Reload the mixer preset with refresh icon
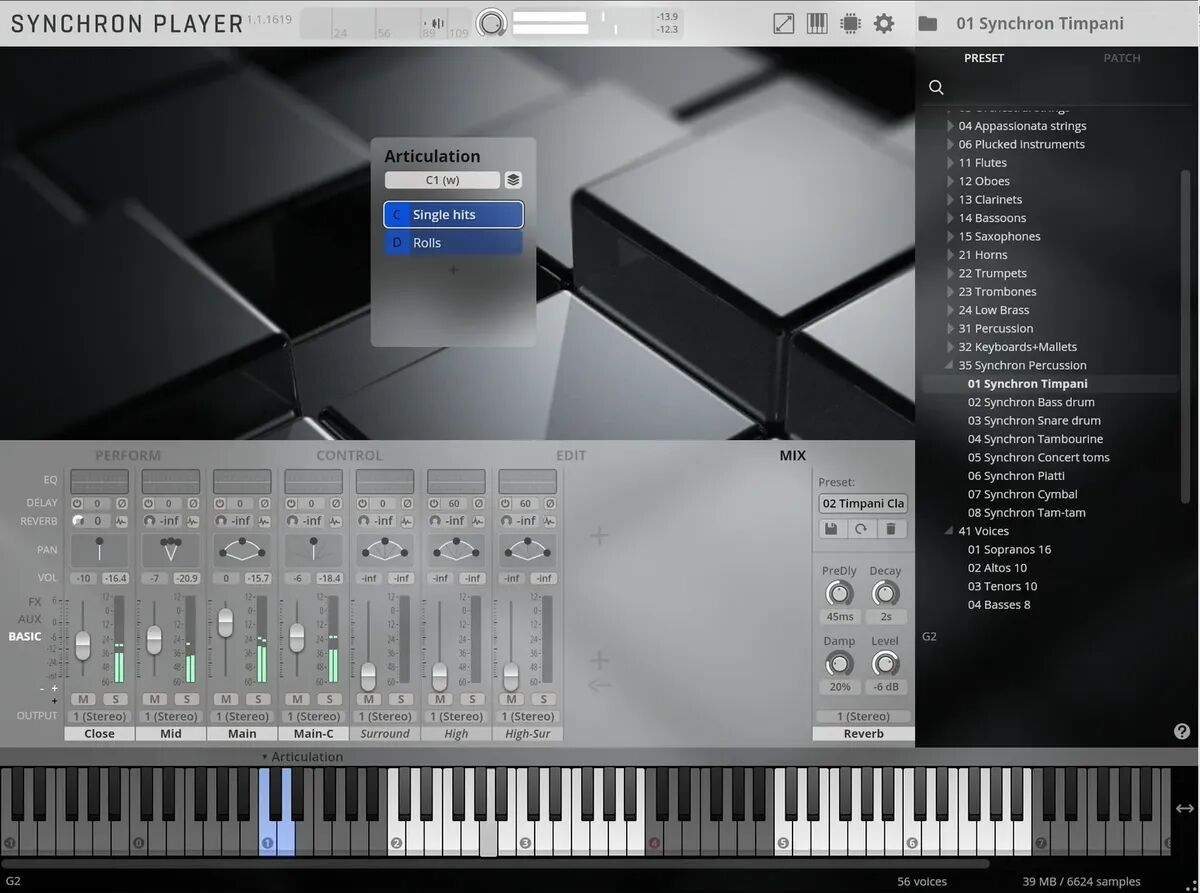Screen dimensions: 1200x893 point(861,529)
